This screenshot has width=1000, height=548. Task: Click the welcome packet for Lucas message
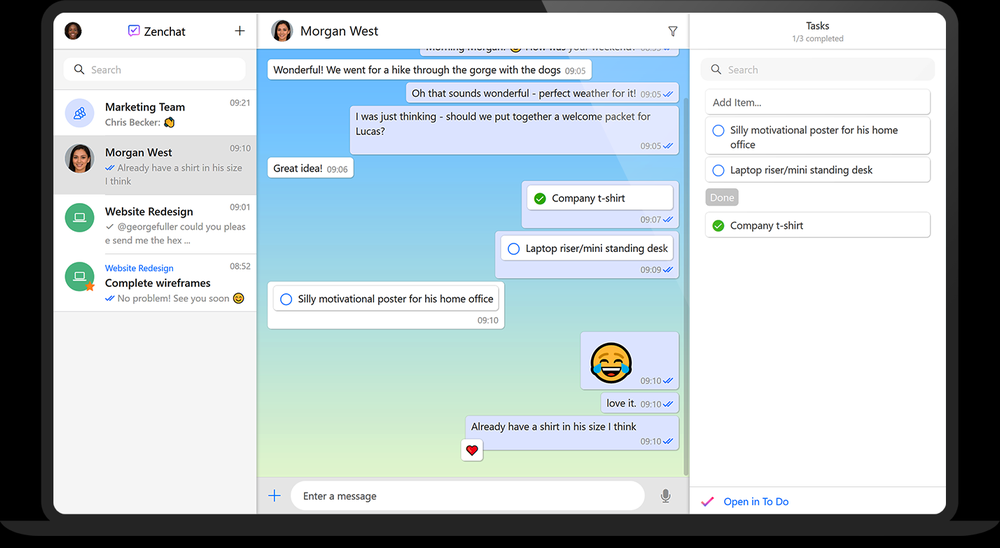coord(514,130)
